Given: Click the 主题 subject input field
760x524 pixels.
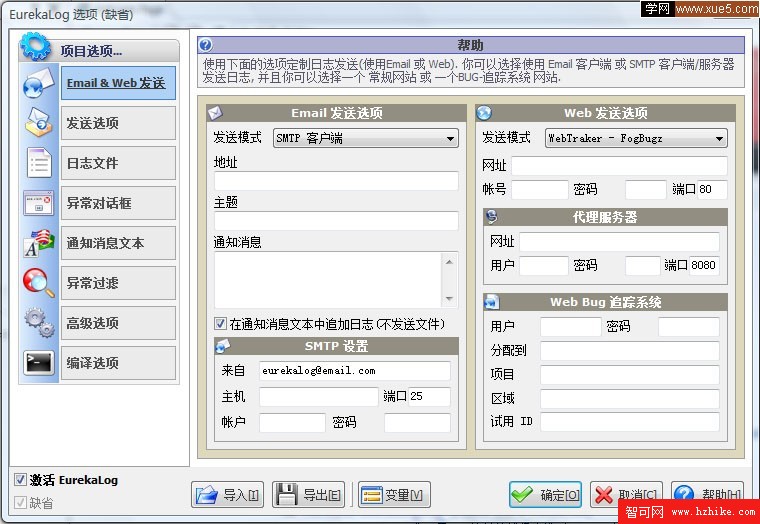Looking at the screenshot, I should 336,221.
